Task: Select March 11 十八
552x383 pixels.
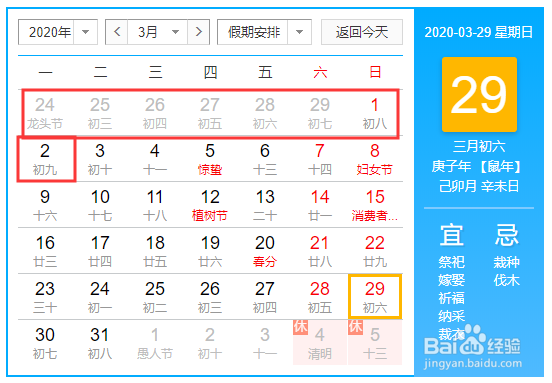Action: tap(155, 205)
